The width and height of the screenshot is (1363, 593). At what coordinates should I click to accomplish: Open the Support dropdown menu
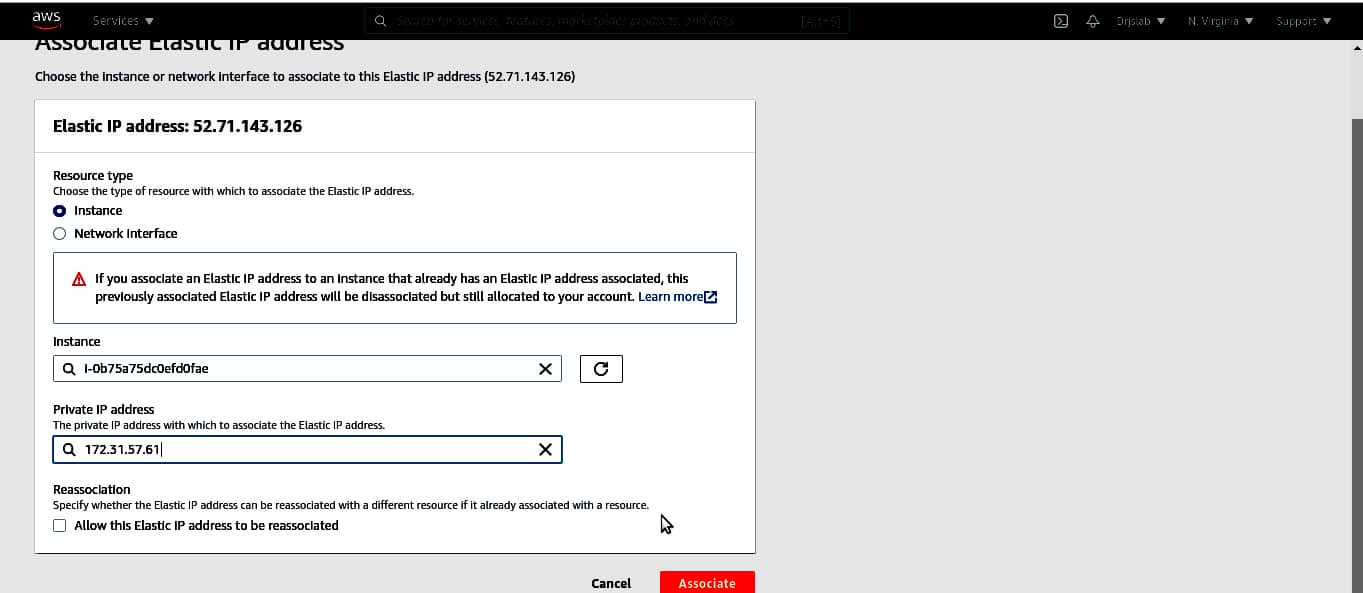pyautogui.click(x=1303, y=21)
